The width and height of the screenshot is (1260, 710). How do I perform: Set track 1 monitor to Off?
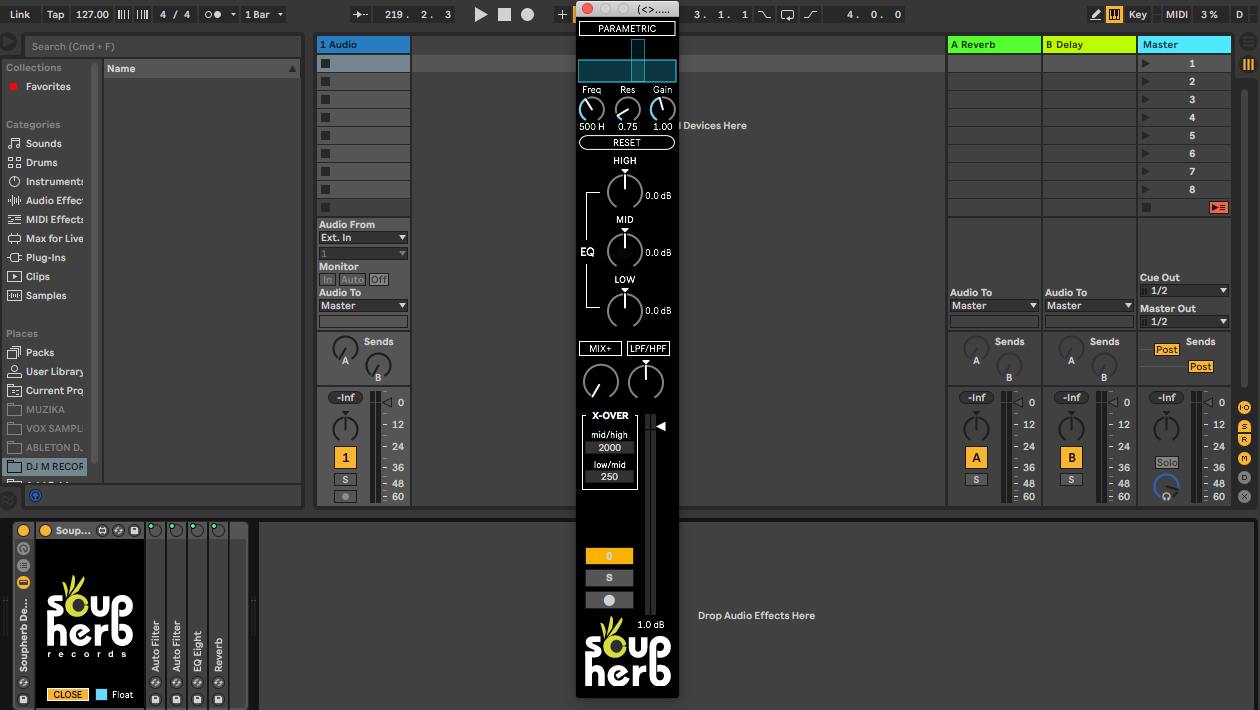(379, 280)
